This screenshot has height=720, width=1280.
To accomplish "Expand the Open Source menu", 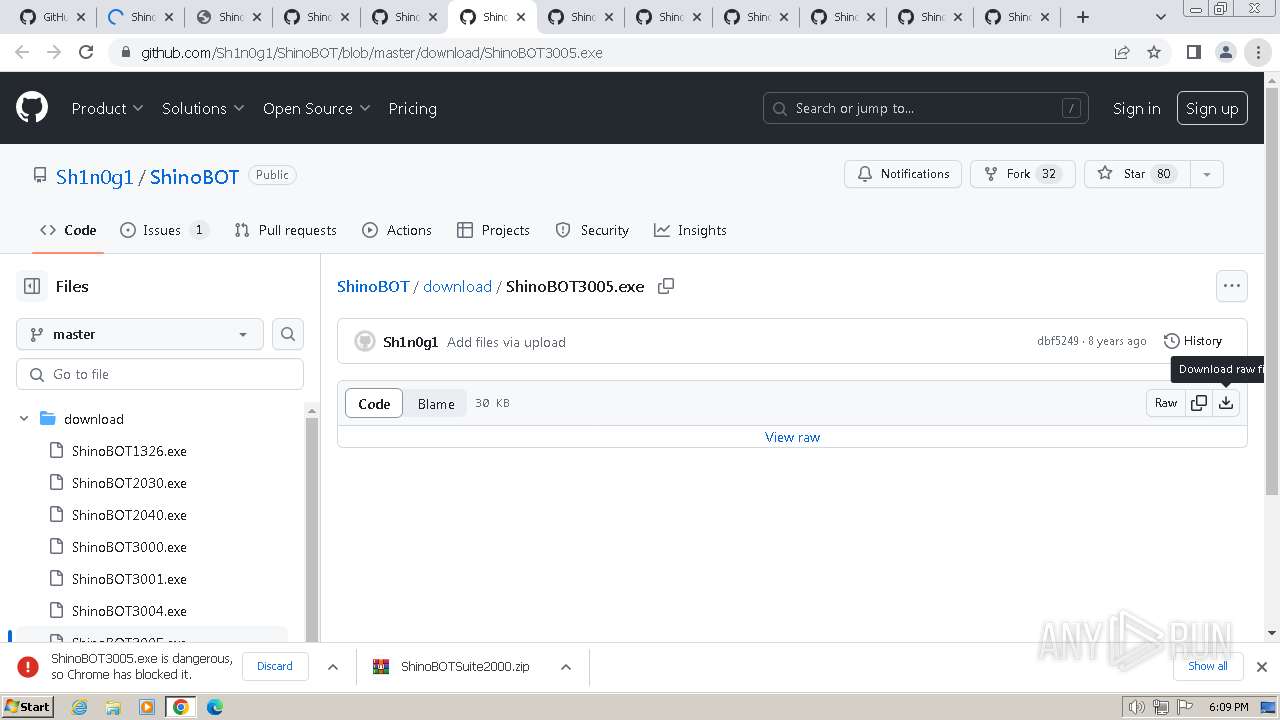I will (x=316, y=108).
